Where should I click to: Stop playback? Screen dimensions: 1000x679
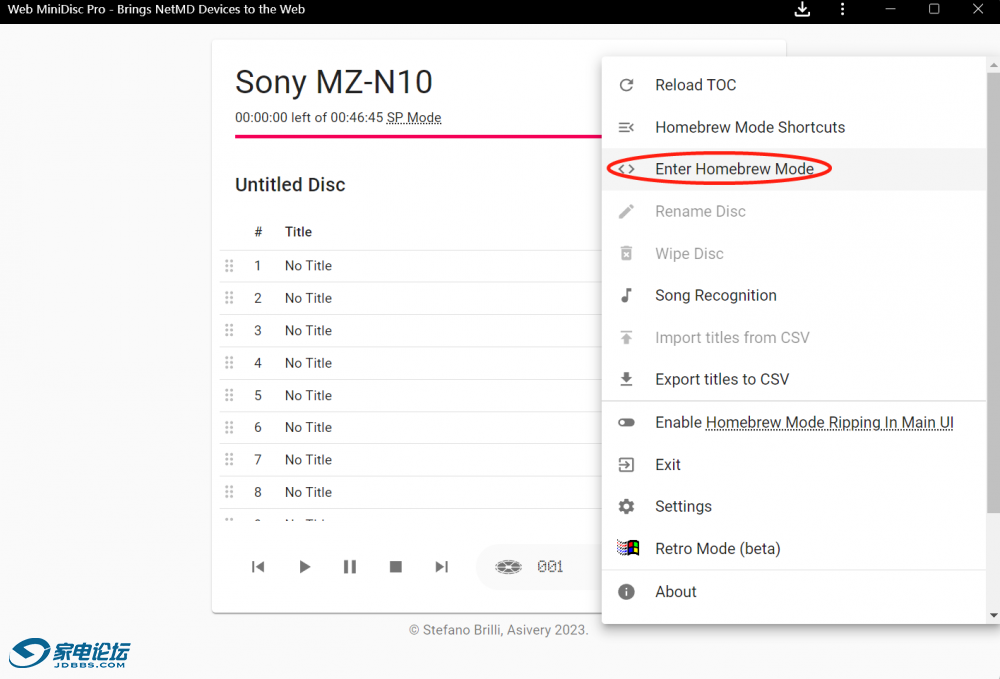click(396, 567)
